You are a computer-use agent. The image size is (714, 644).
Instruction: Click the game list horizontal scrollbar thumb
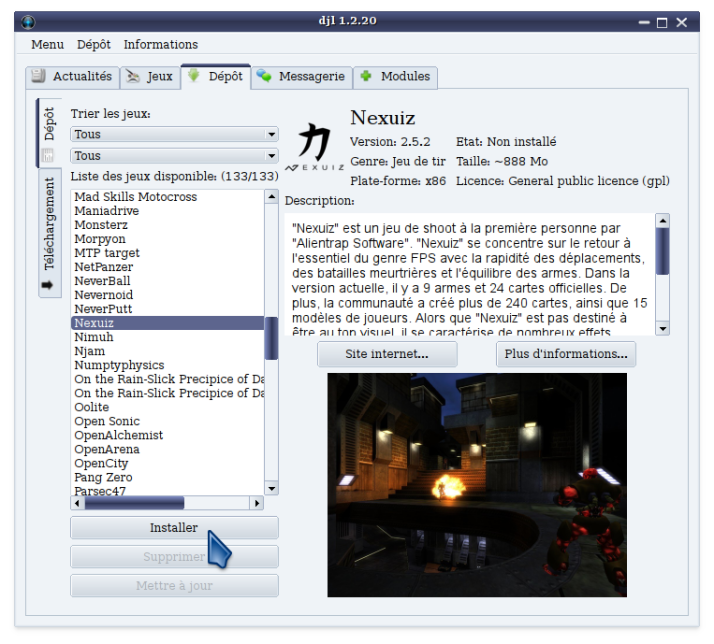(134, 503)
